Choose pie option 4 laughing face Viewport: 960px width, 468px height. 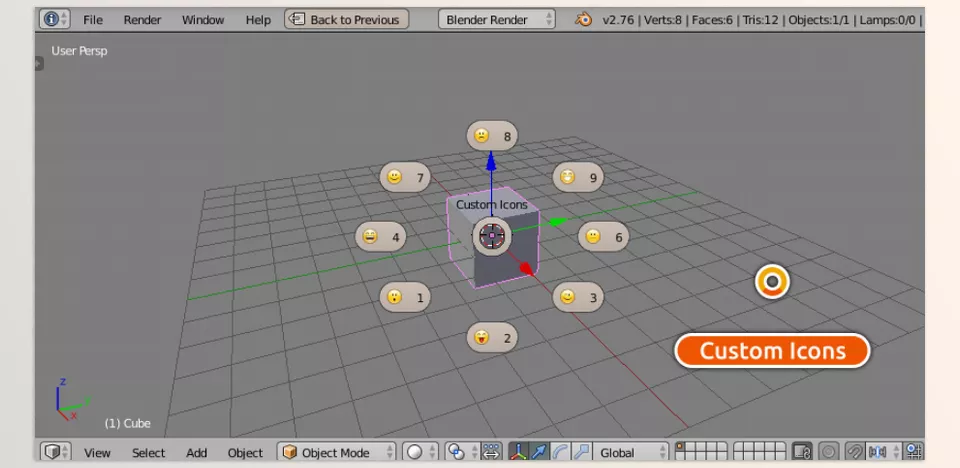pyautogui.click(x=380, y=236)
